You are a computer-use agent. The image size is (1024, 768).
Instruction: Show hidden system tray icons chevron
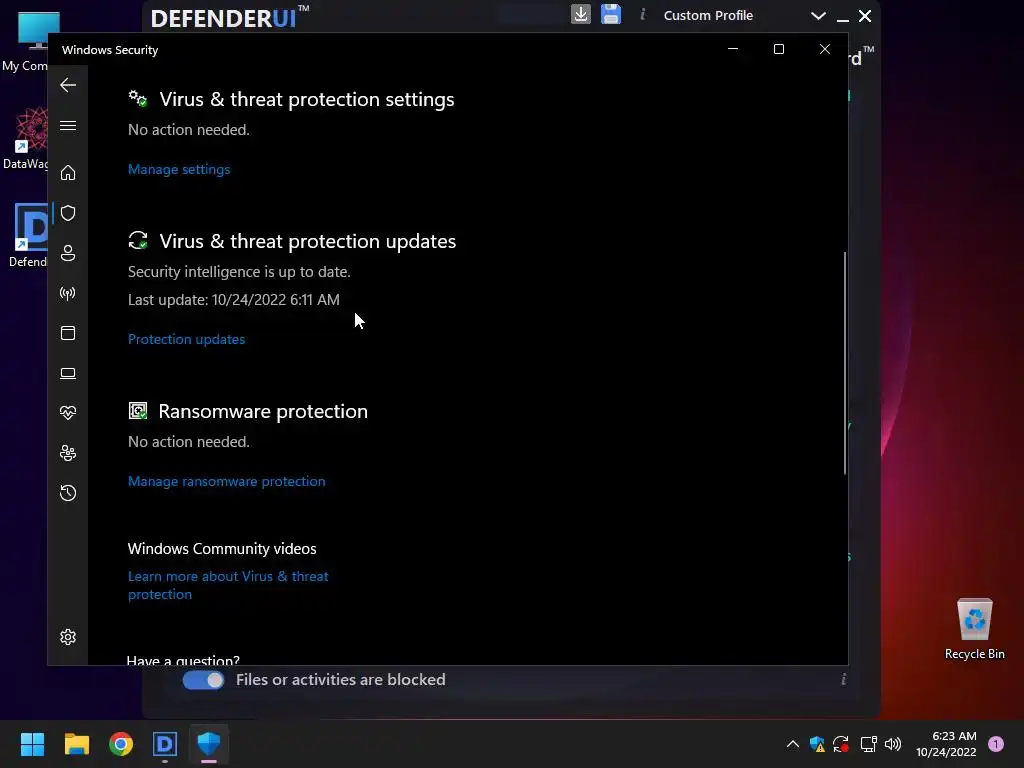click(x=793, y=744)
